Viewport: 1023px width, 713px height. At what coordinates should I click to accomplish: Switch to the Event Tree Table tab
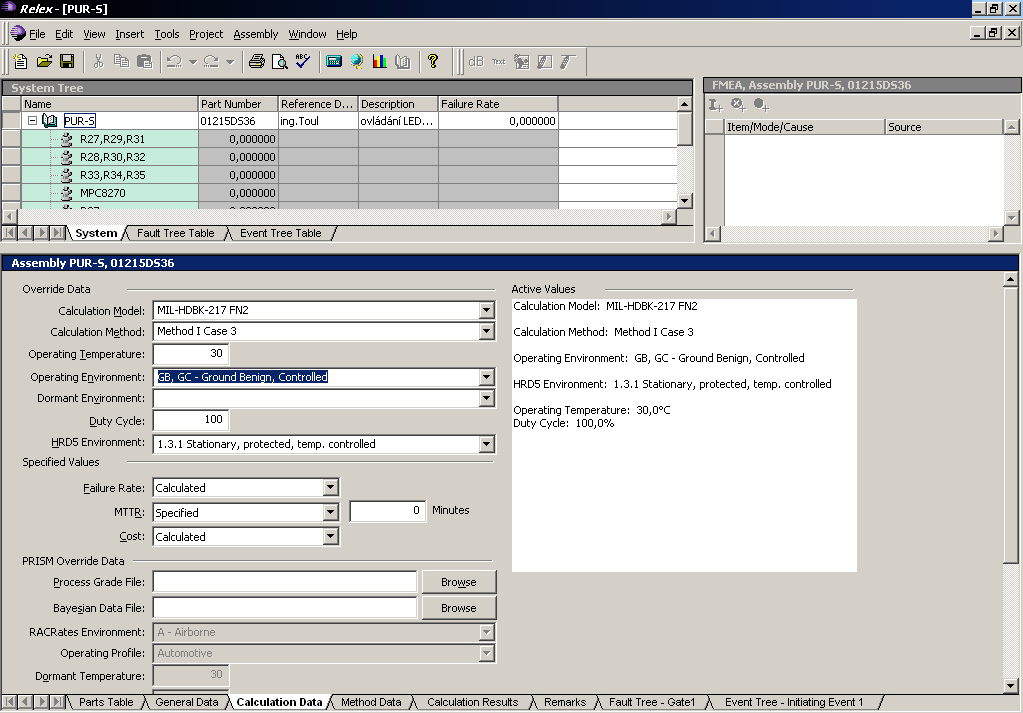coord(281,233)
